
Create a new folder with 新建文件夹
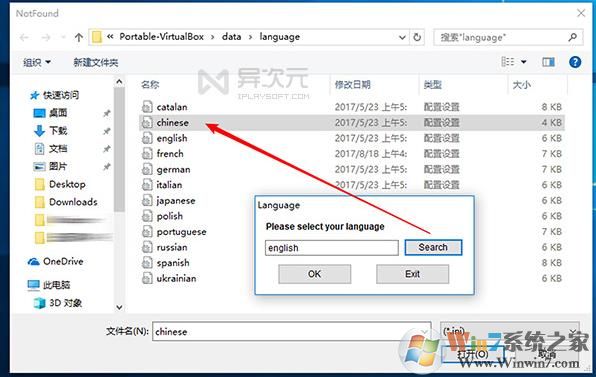96,62
